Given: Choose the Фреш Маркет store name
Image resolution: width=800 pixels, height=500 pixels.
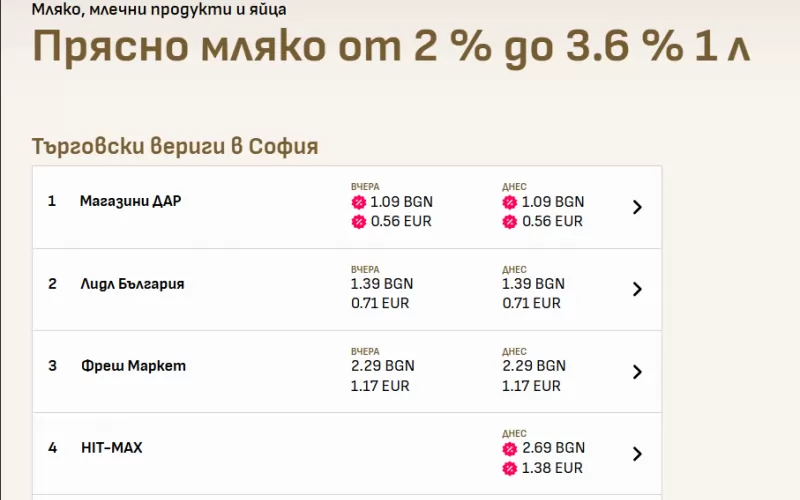Looking at the screenshot, I should (133, 366).
